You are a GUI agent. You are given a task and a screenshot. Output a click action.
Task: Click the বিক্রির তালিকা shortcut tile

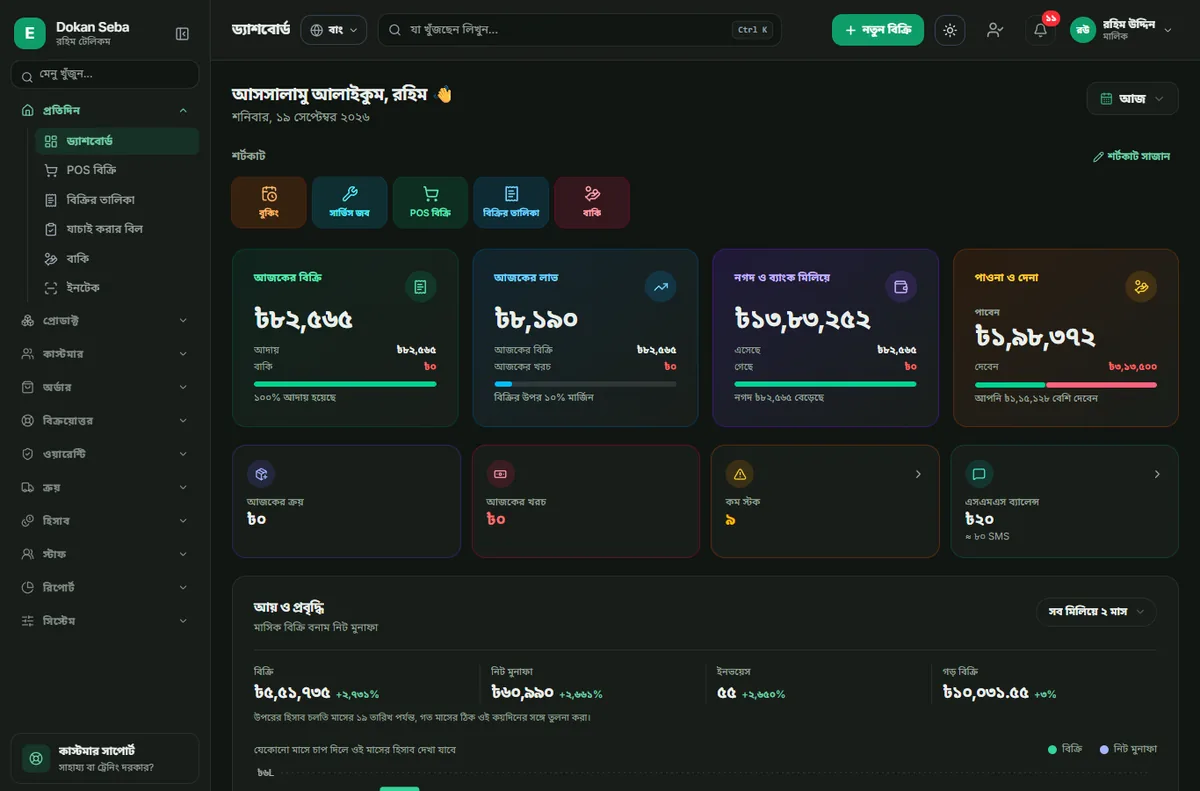[x=511, y=202]
